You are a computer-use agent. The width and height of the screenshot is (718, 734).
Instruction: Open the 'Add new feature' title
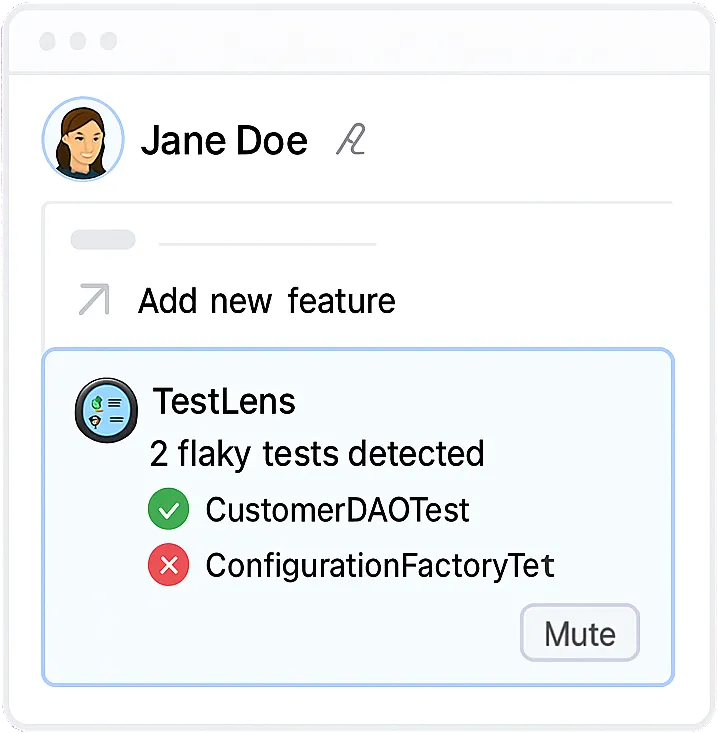point(267,301)
